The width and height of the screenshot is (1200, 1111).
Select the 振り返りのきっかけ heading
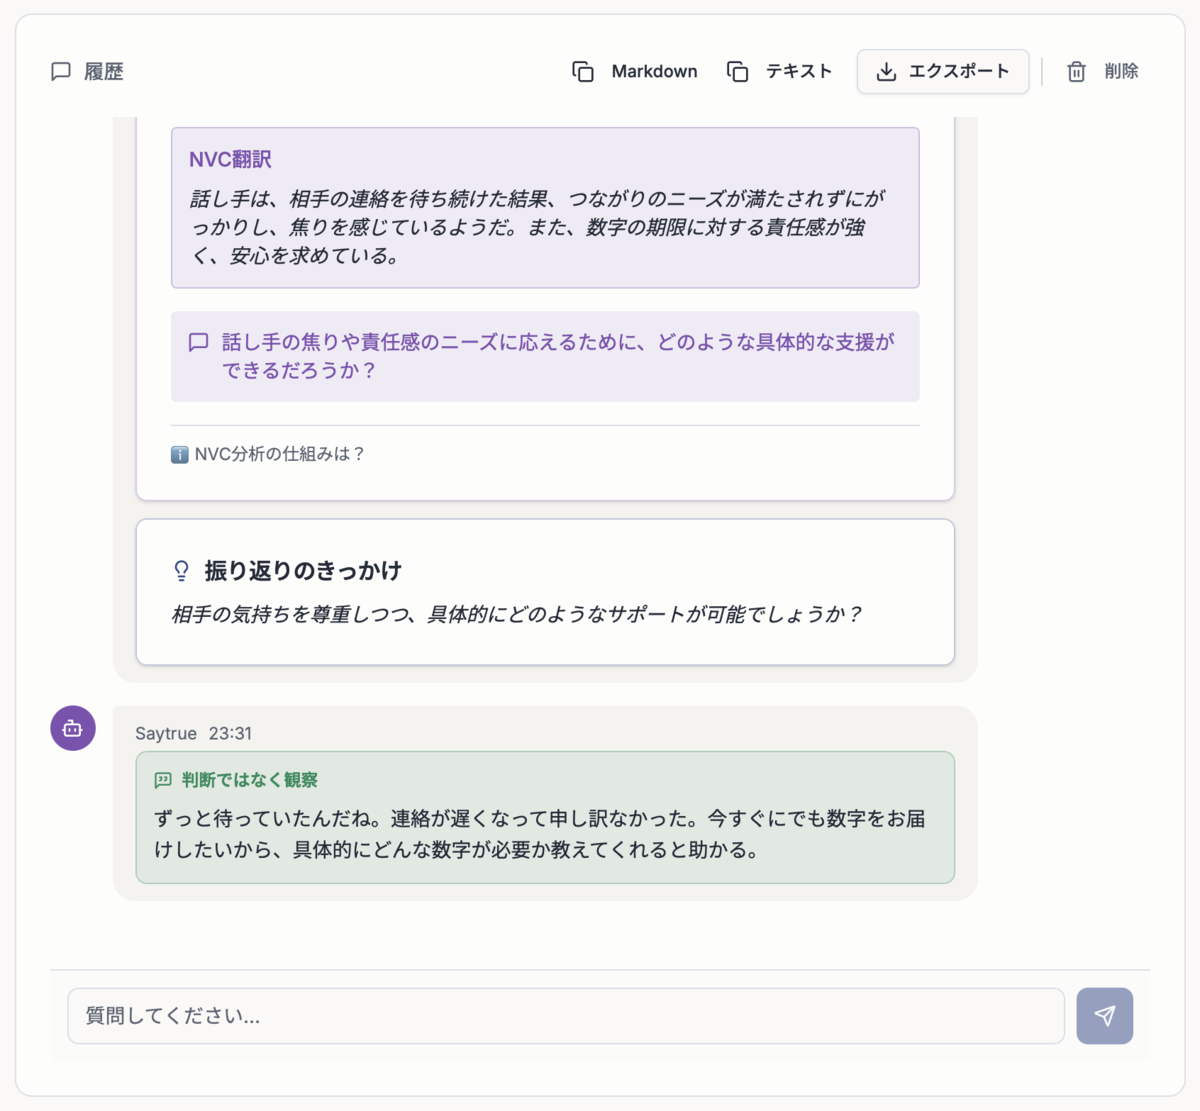pyautogui.click(x=303, y=571)
